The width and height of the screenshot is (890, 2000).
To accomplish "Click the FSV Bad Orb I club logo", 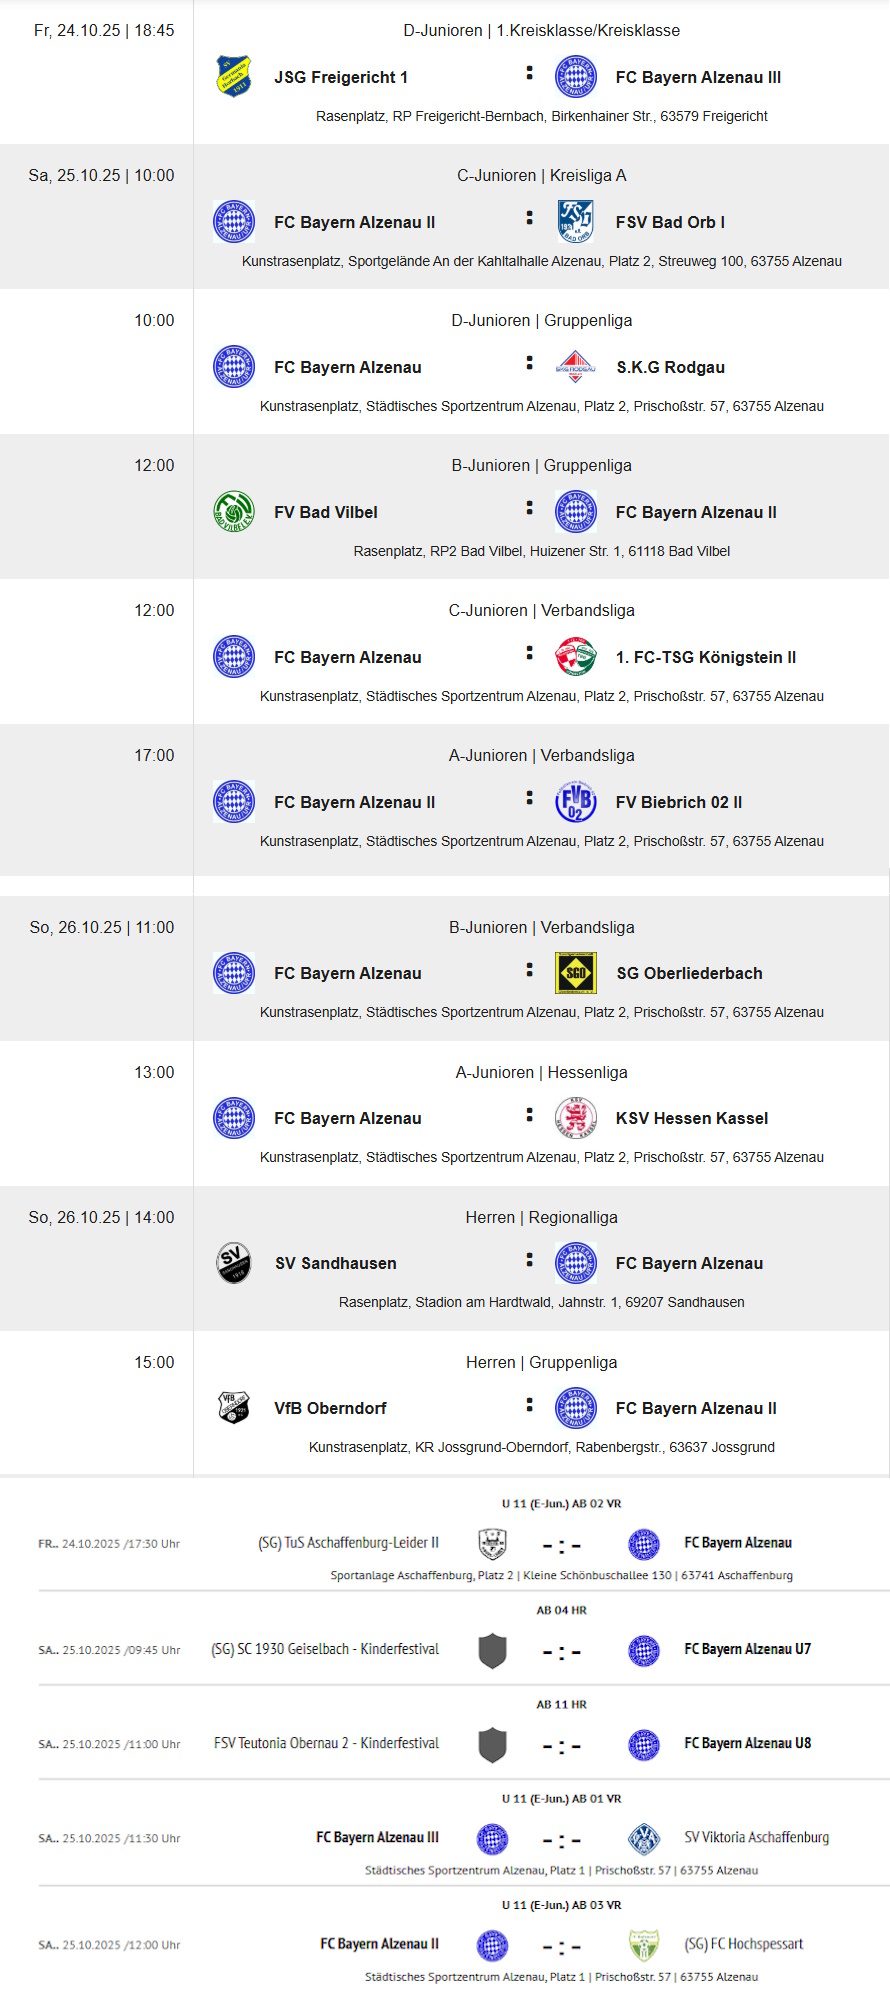I will click(576, 222).
